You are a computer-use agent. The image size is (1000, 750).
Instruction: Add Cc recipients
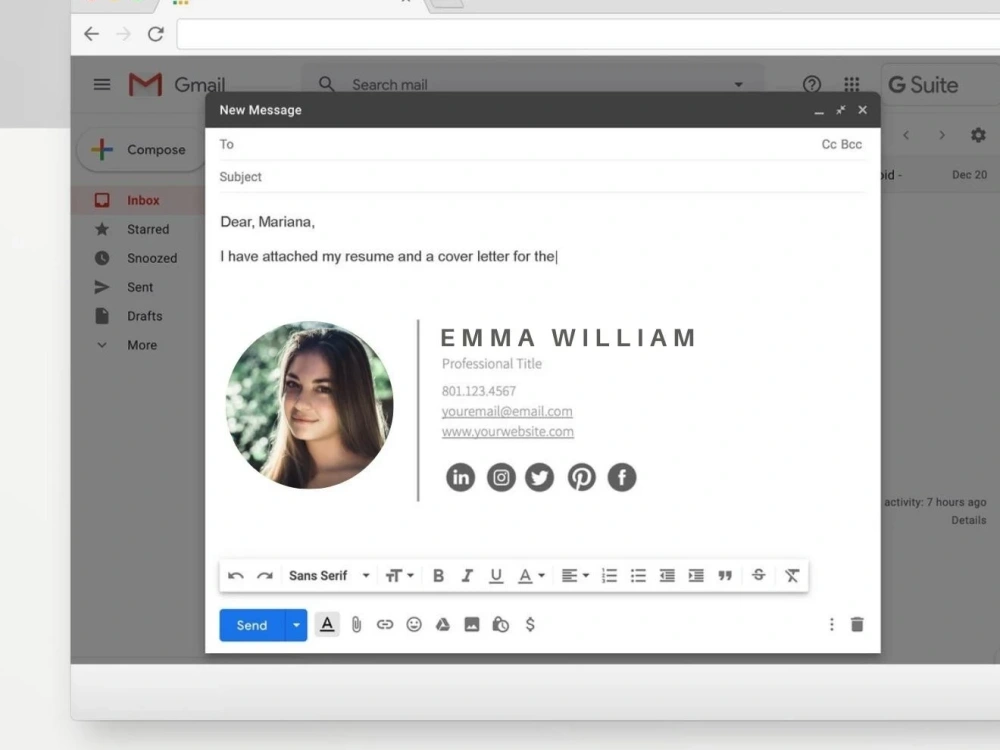[829, 144]
